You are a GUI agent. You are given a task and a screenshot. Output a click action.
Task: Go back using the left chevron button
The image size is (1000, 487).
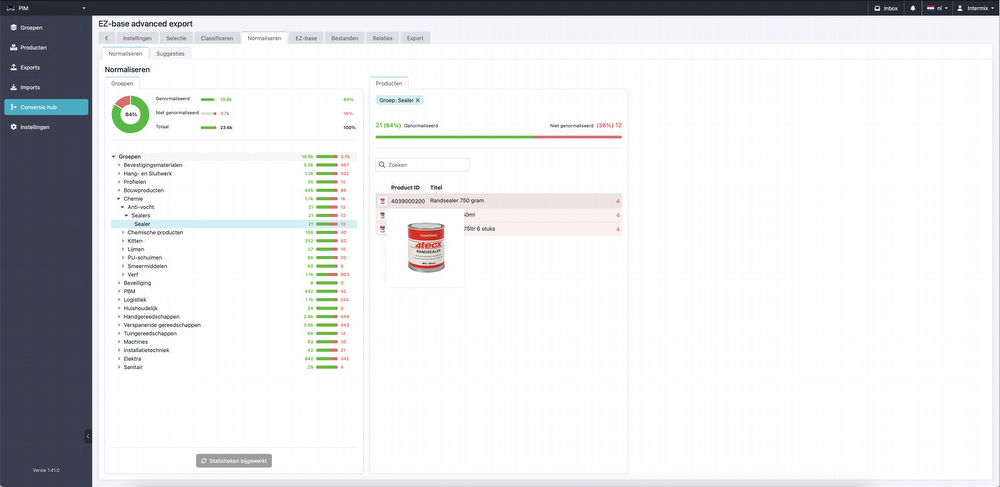click(106, 38)
